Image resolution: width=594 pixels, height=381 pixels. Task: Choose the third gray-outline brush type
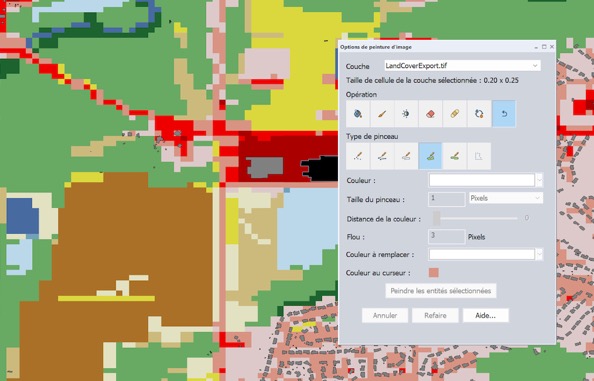pos(406,156)
